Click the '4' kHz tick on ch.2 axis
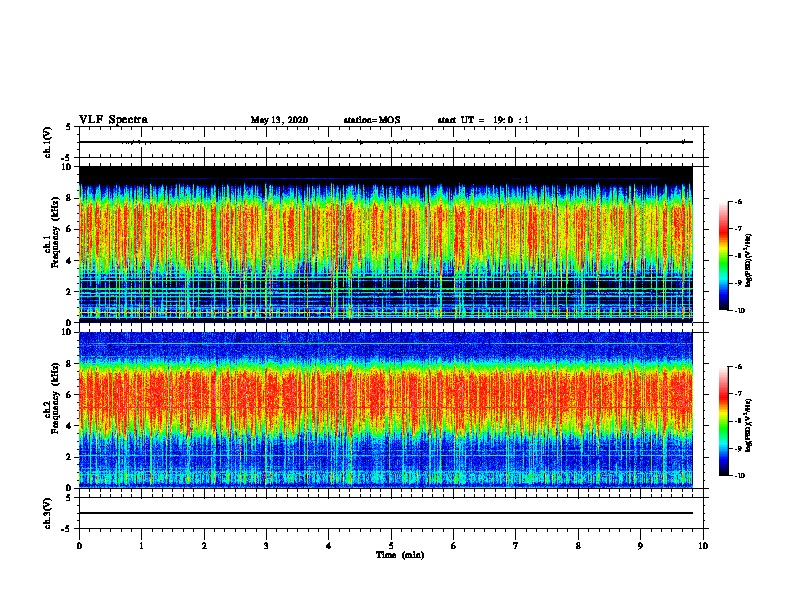 [69, 426]
